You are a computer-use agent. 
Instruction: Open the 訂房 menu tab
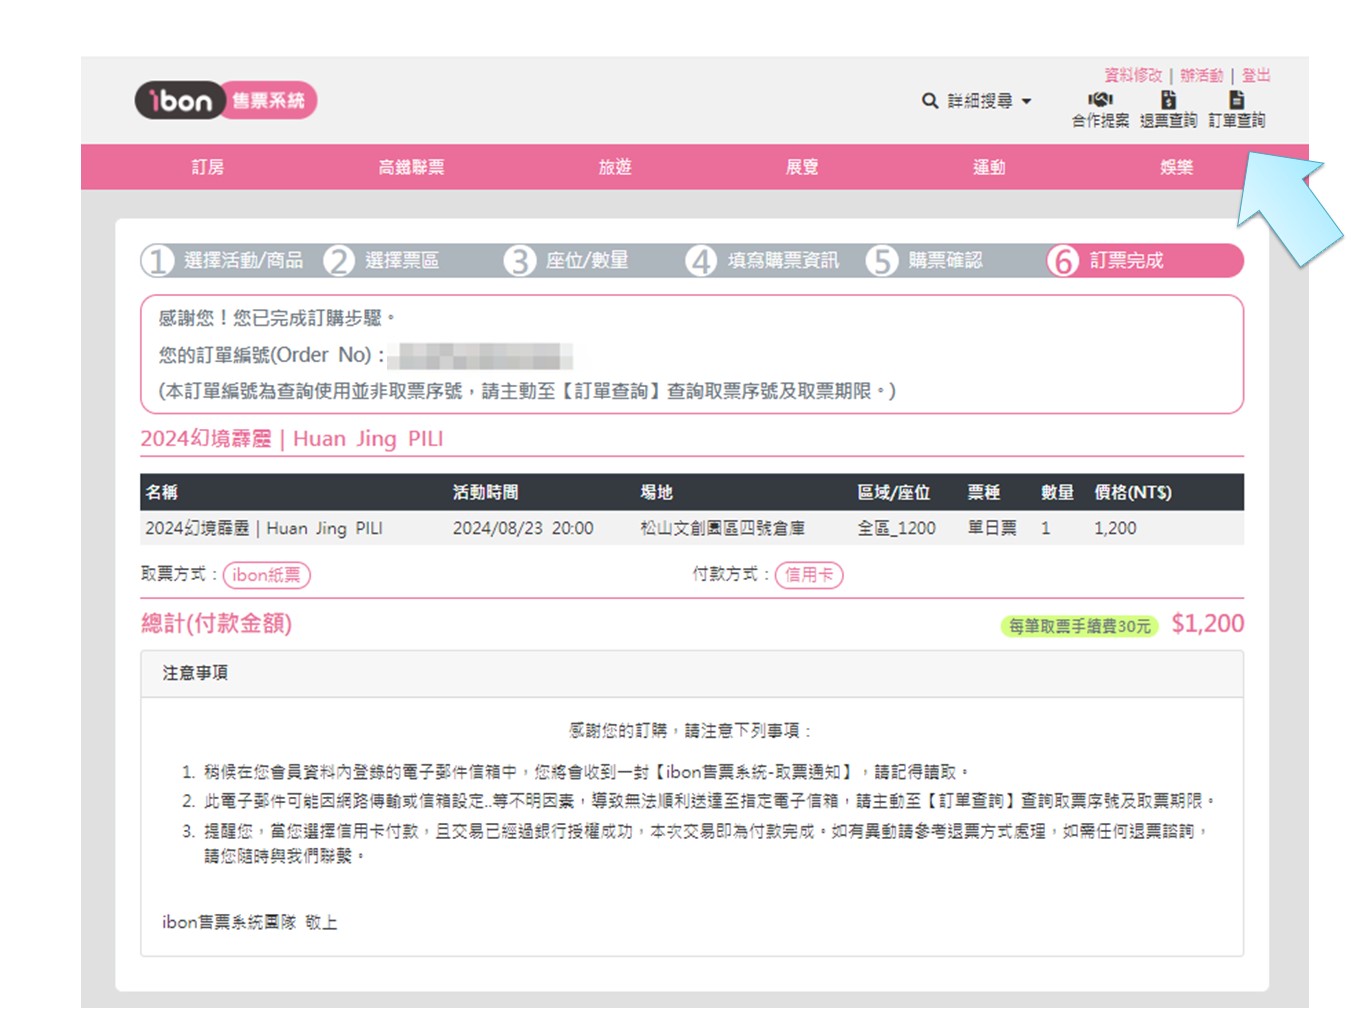pos(208,167)
